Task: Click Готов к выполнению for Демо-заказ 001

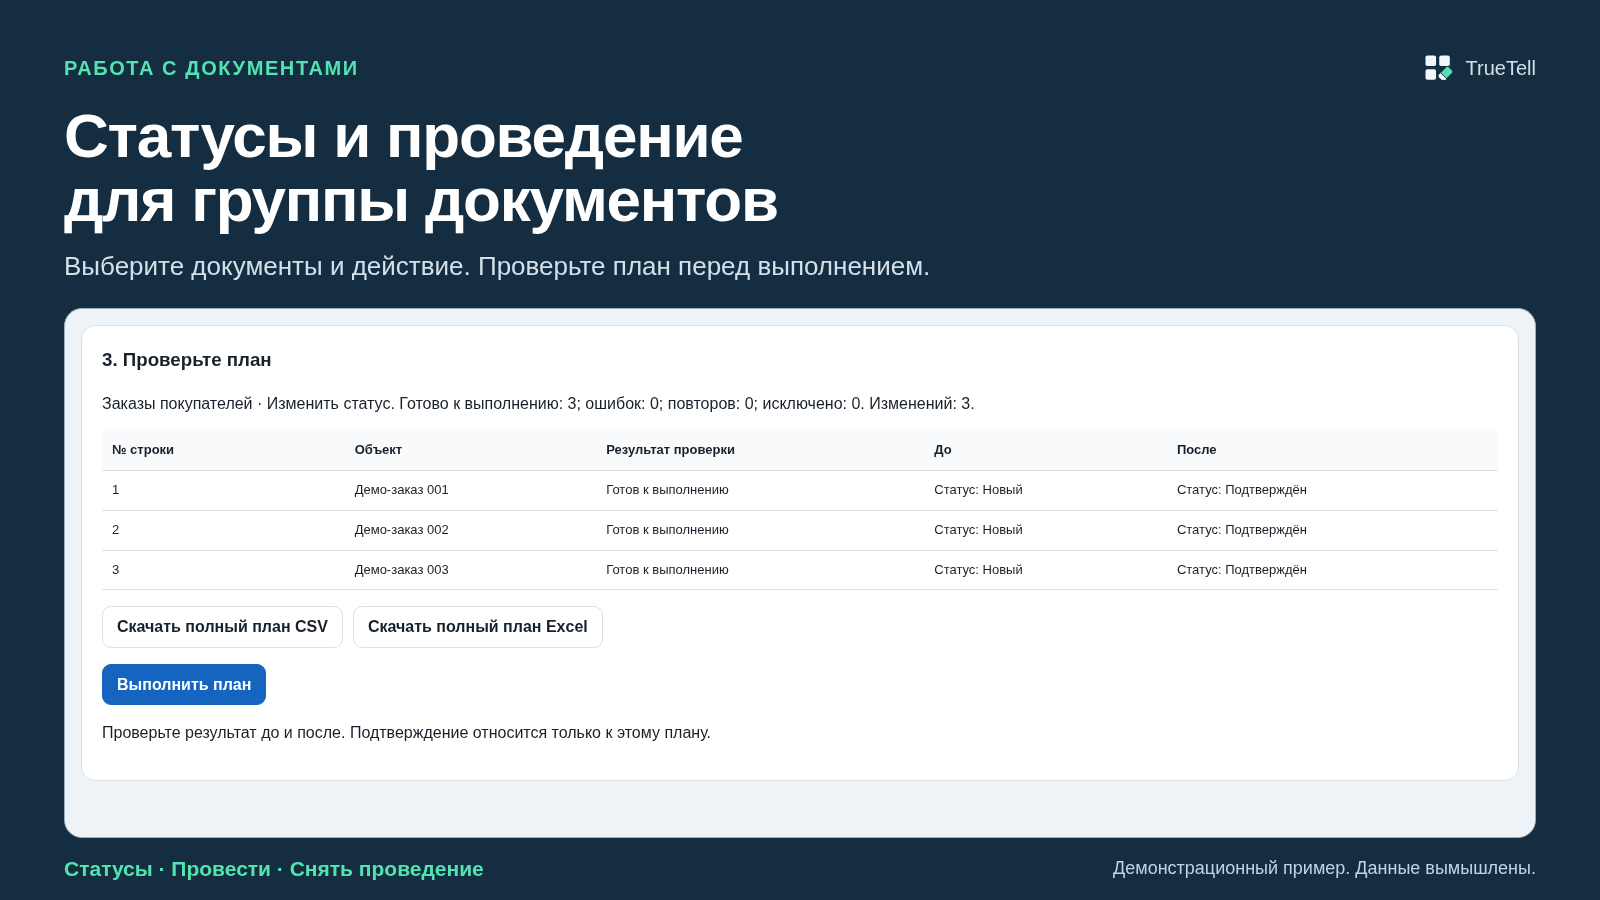Action: coord(667,490)
